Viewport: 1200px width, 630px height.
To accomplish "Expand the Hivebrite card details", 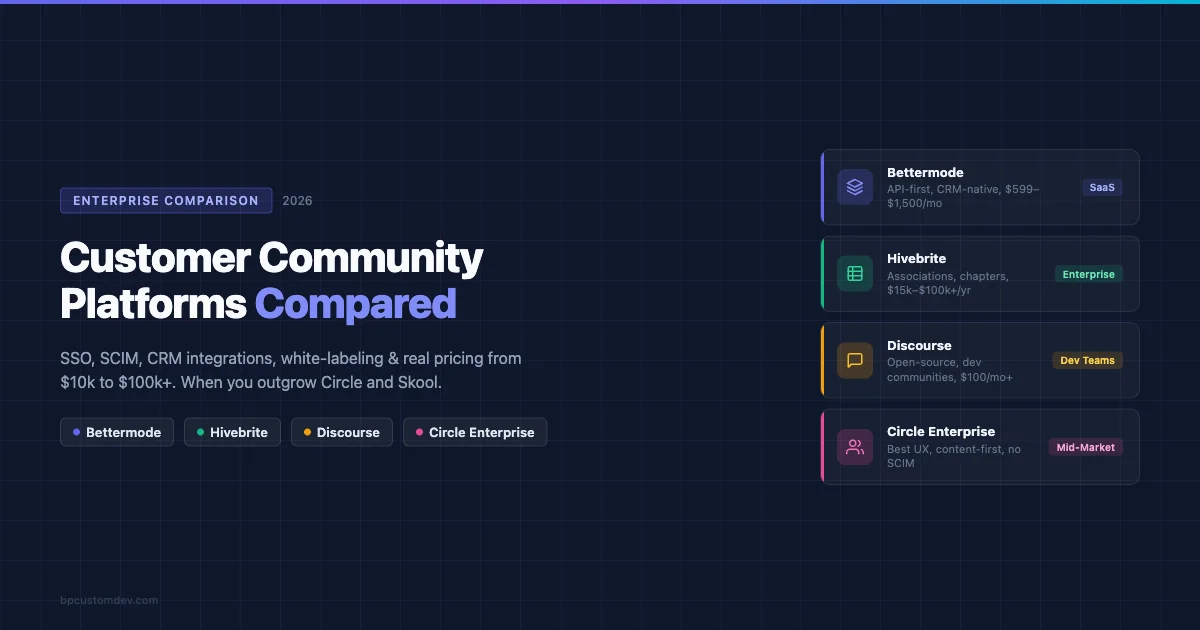I will click(980, 273).
